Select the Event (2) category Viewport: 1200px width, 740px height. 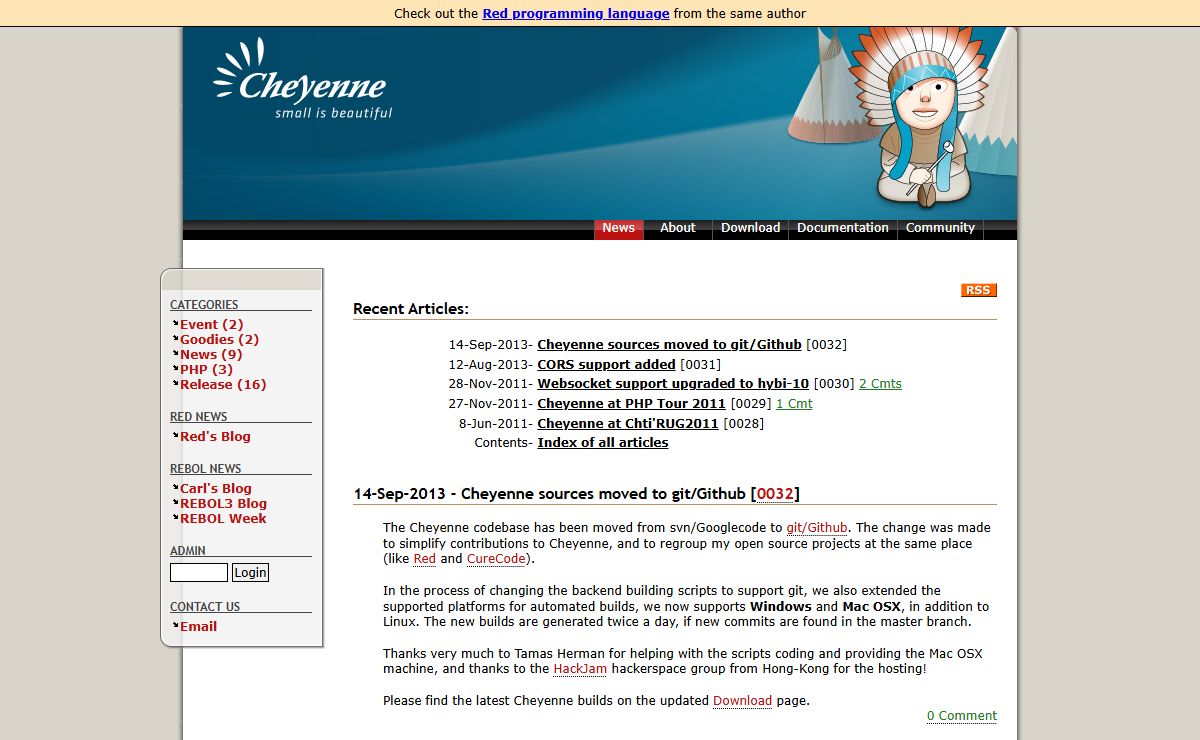pos(211,325)
